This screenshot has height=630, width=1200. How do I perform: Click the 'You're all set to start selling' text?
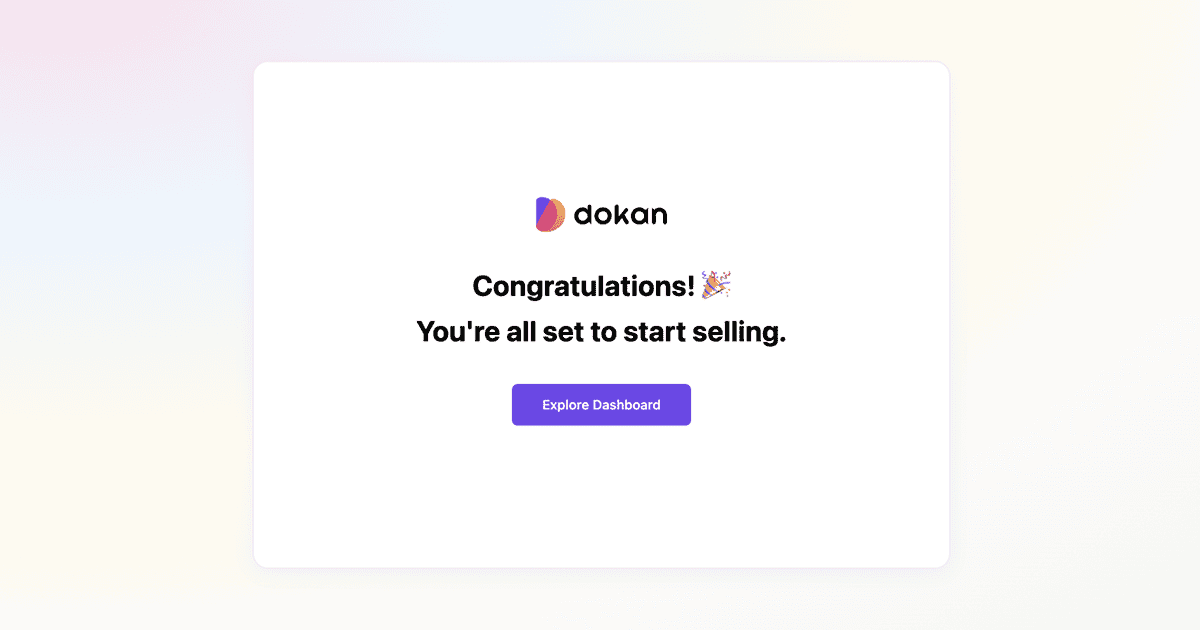(x=600, y=331)
